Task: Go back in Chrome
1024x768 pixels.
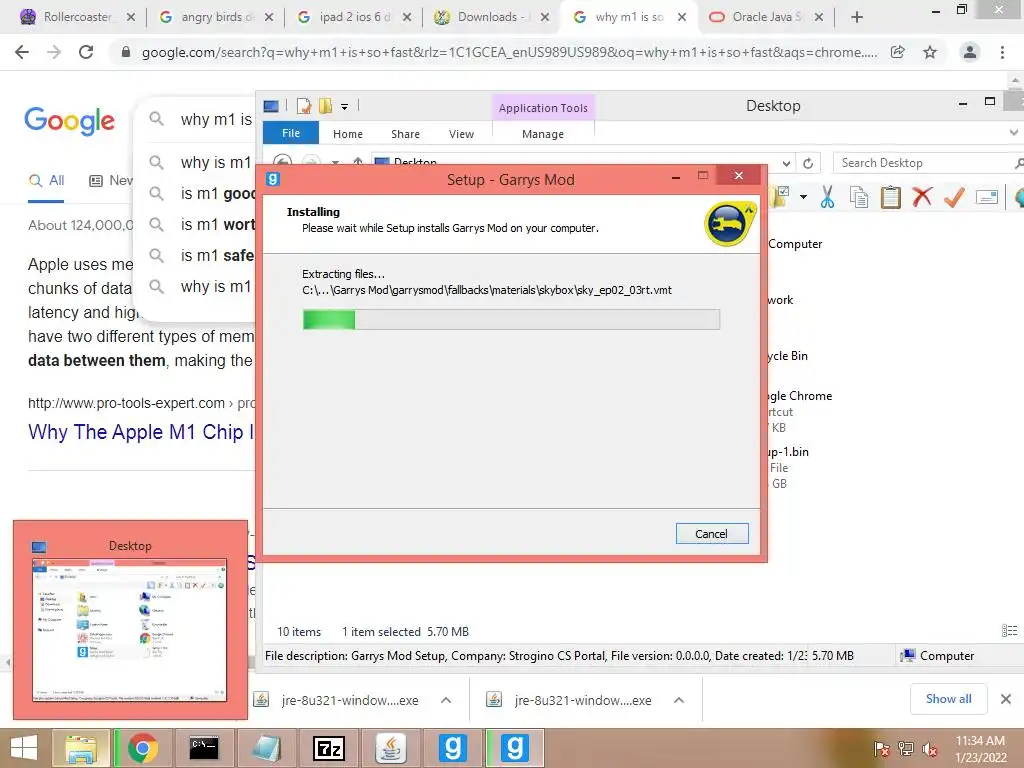Action: click(x=22, y=52)
